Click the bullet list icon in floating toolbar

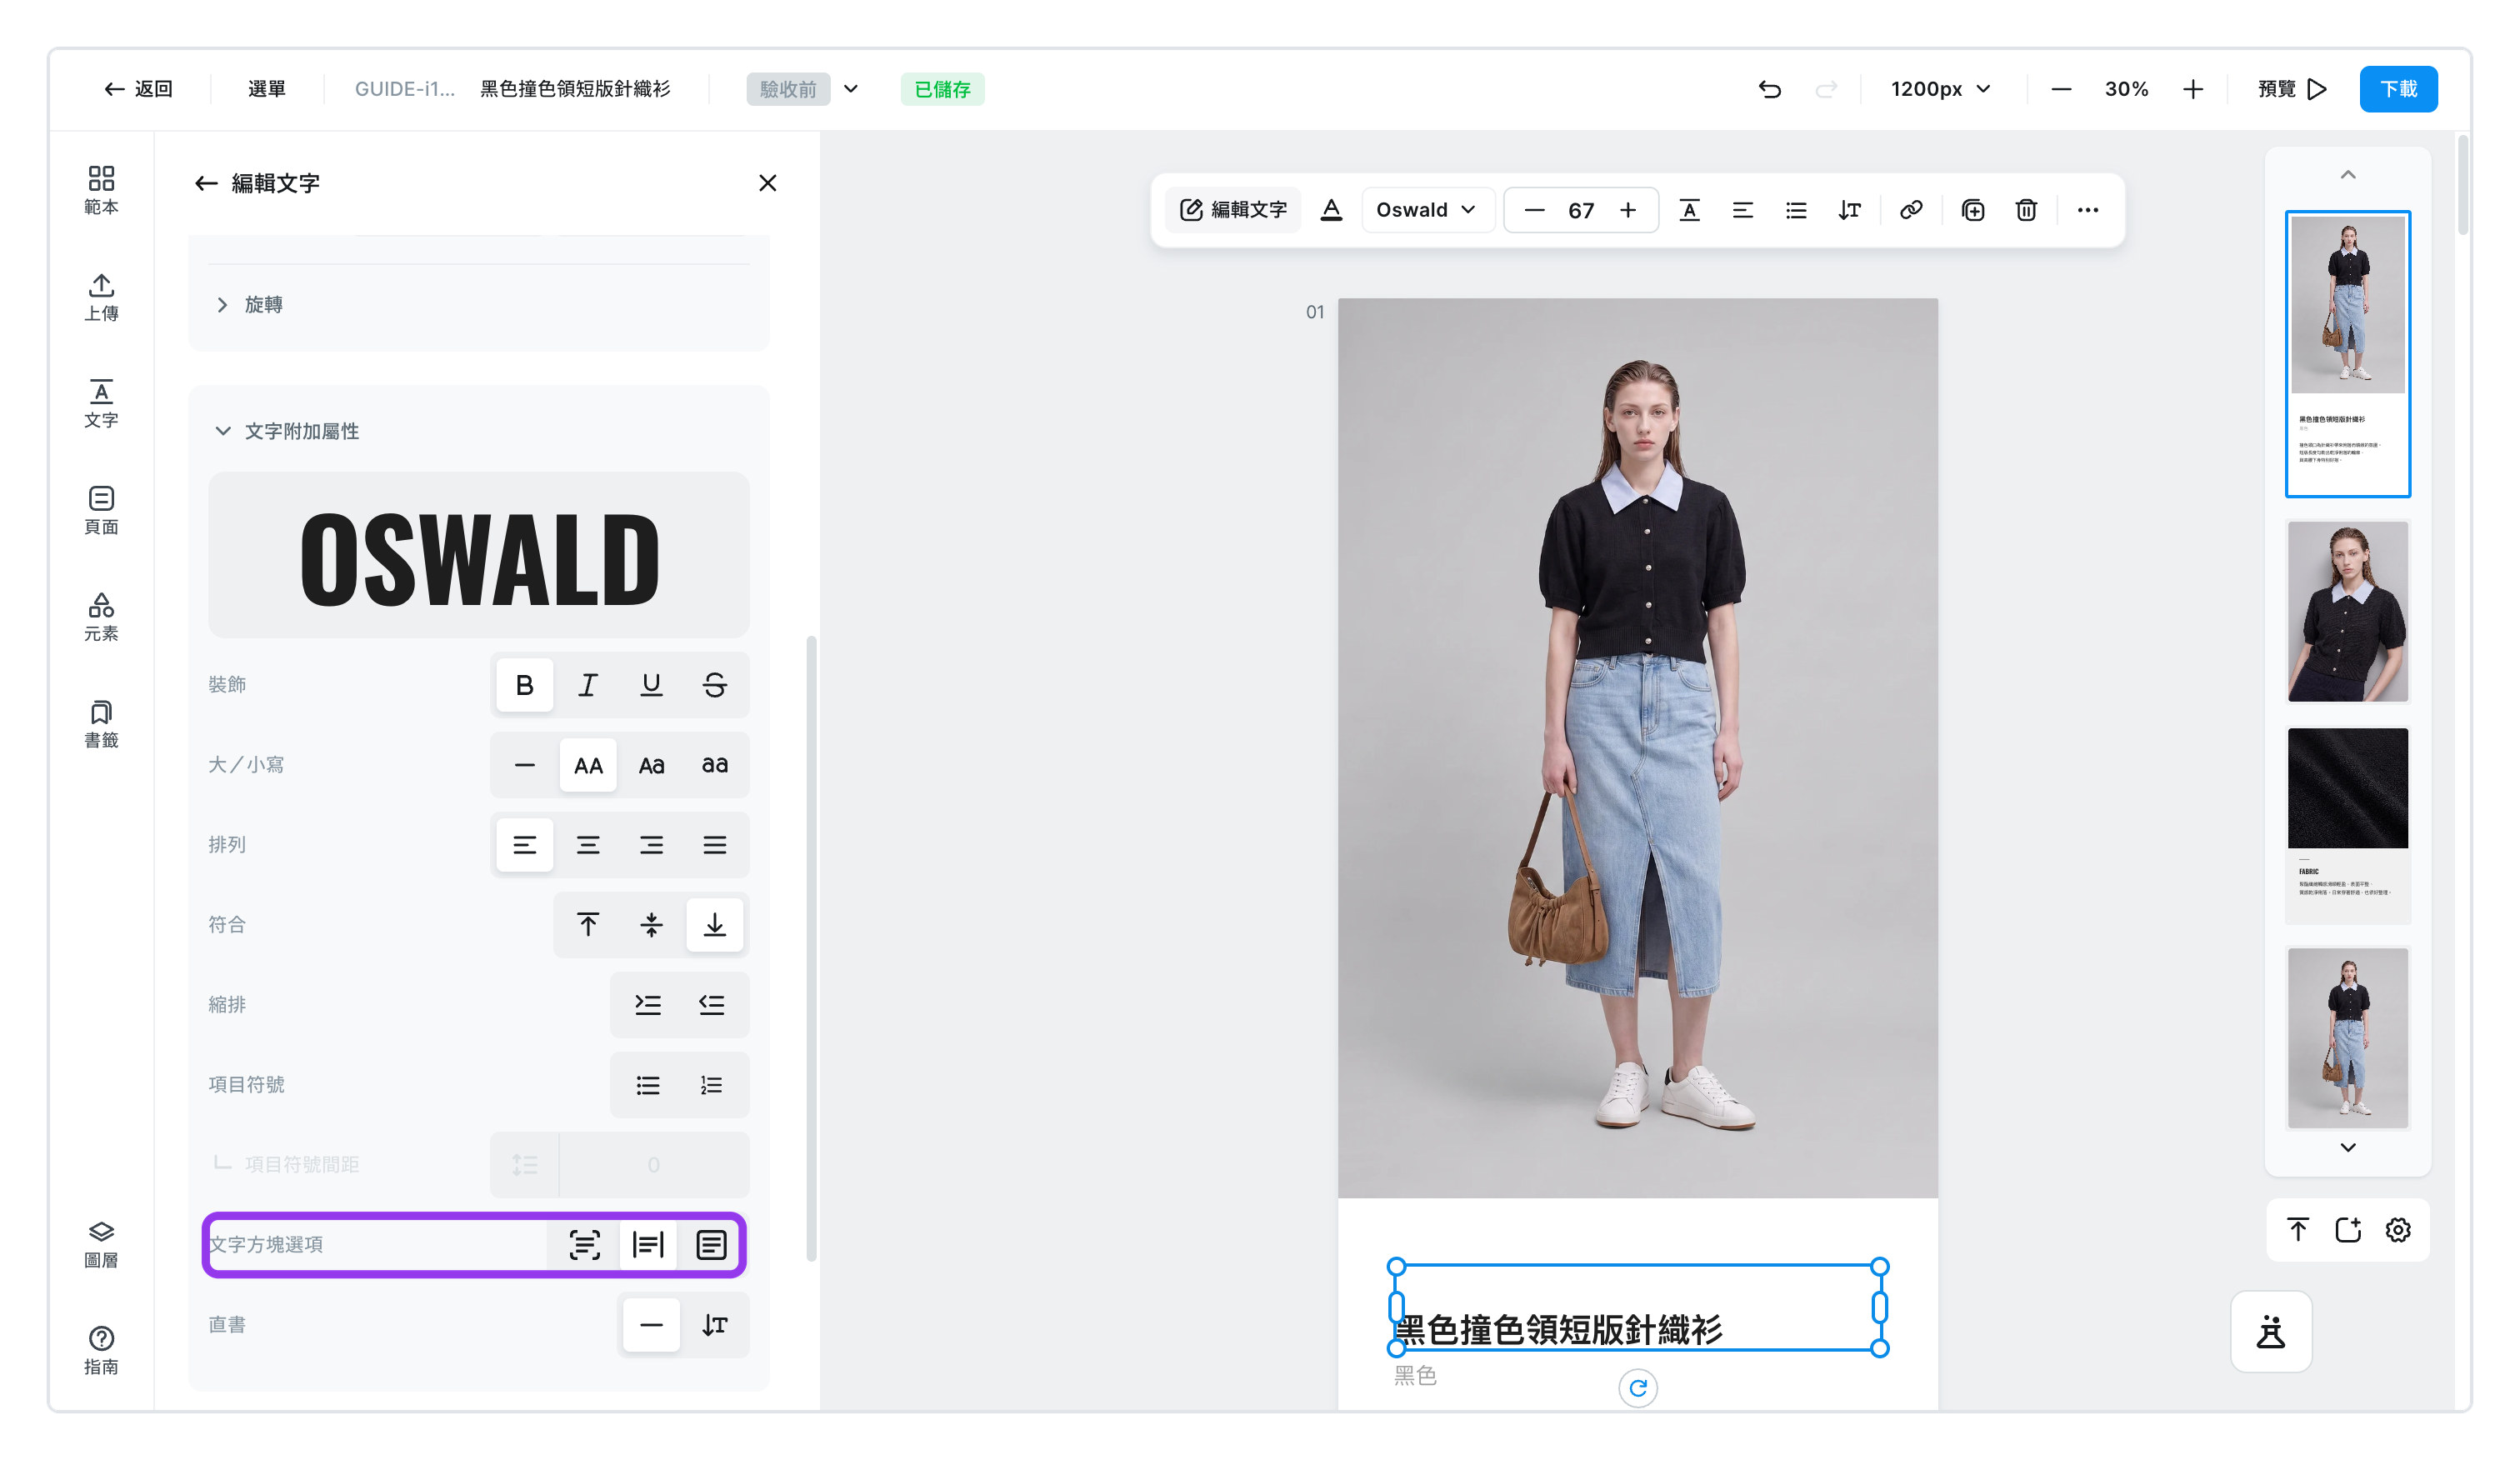[x=1796, y=210]
